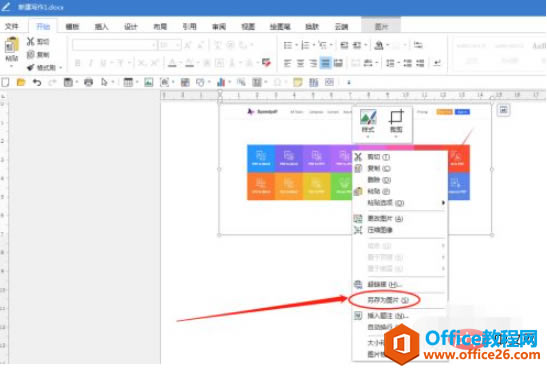Click the Open folder icon in quick toolbar
This screenshot has width=547, height=372.
[21, 82]
